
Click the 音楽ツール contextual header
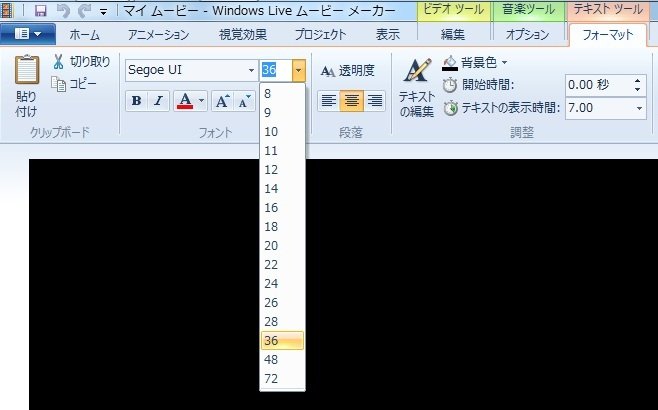(528, 10)
